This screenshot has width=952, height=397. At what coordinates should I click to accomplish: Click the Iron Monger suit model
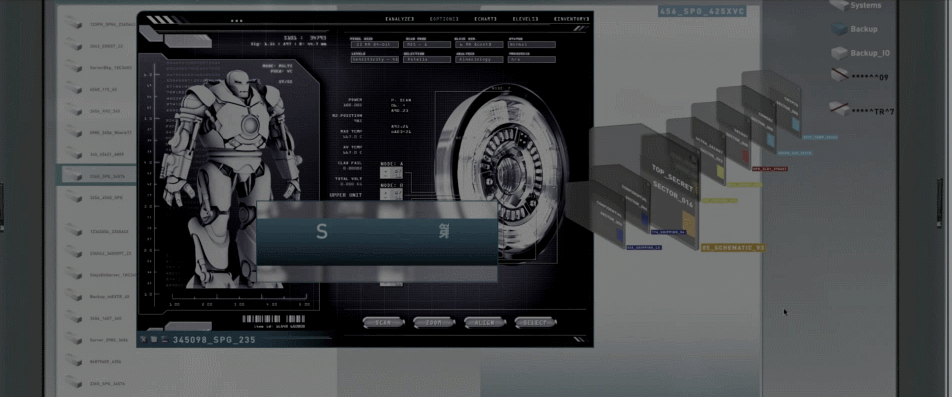(234, 179)
